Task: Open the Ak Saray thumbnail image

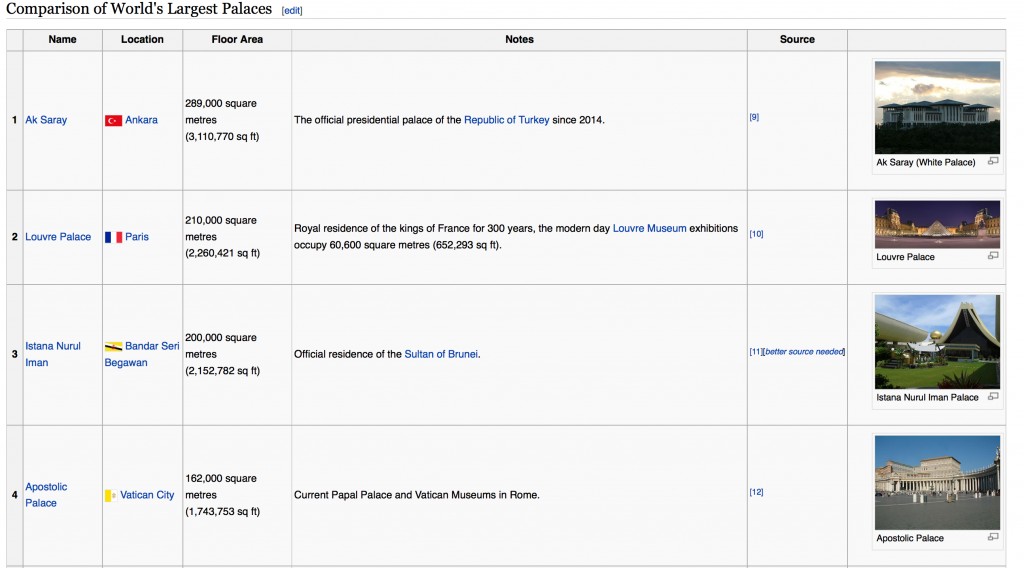Action: 937,107
